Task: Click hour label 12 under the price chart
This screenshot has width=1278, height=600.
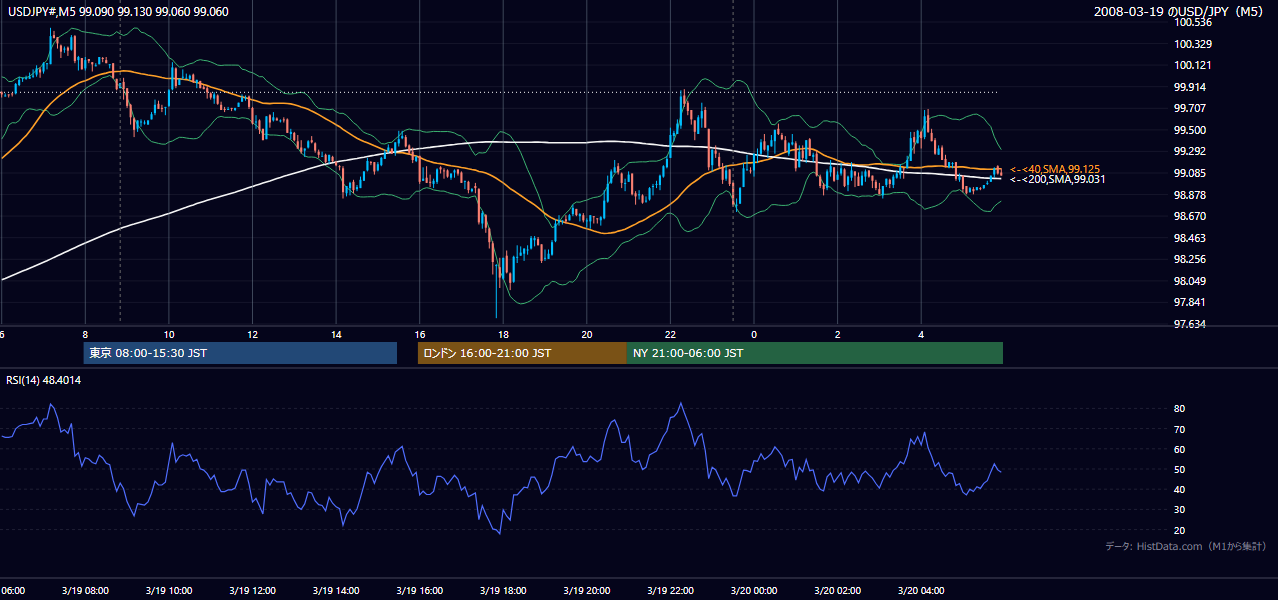Action: 252,335
